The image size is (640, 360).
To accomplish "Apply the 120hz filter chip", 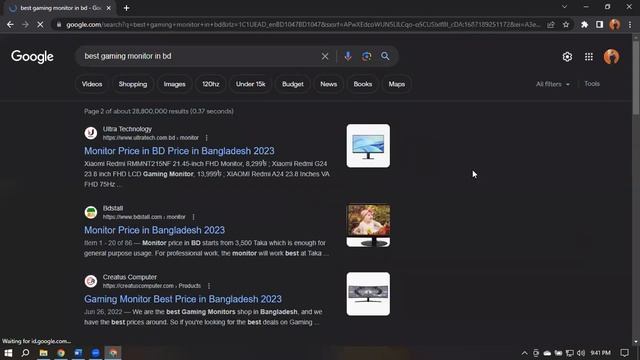I will (211, 84).
